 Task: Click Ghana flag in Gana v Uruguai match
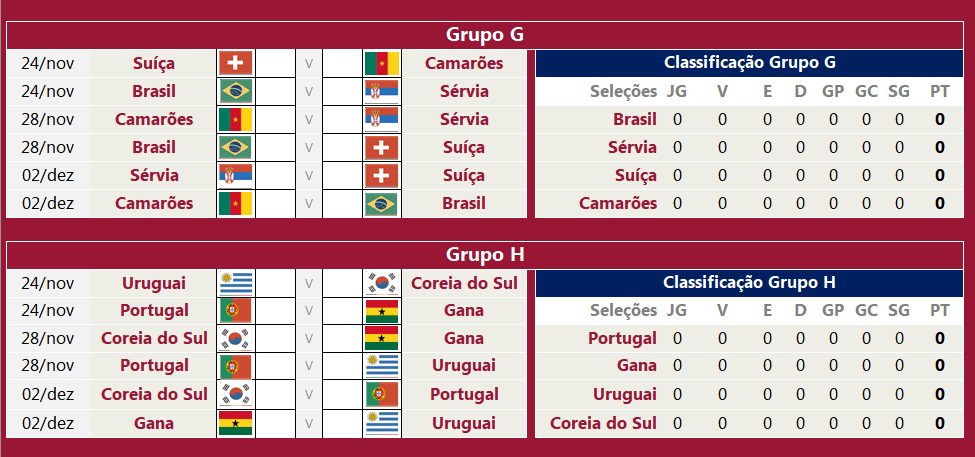tap(236, 423)
